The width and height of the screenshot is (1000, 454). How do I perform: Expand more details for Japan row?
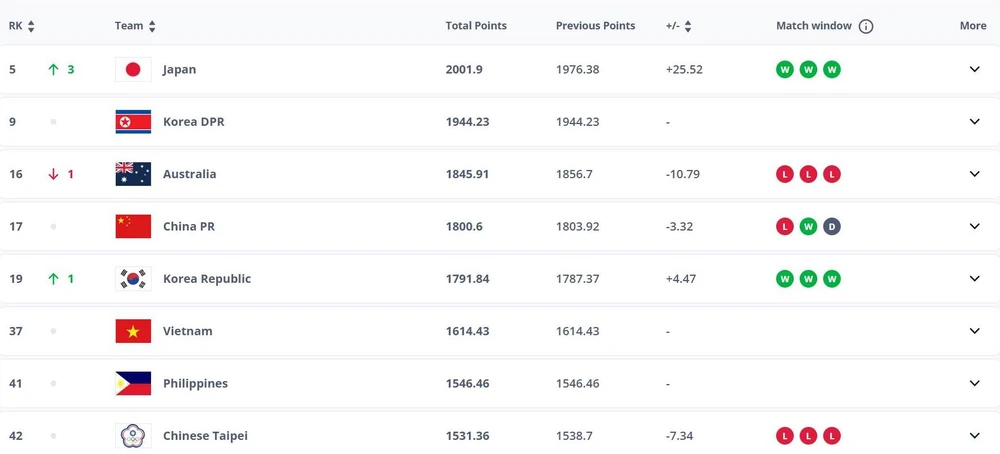974,70
